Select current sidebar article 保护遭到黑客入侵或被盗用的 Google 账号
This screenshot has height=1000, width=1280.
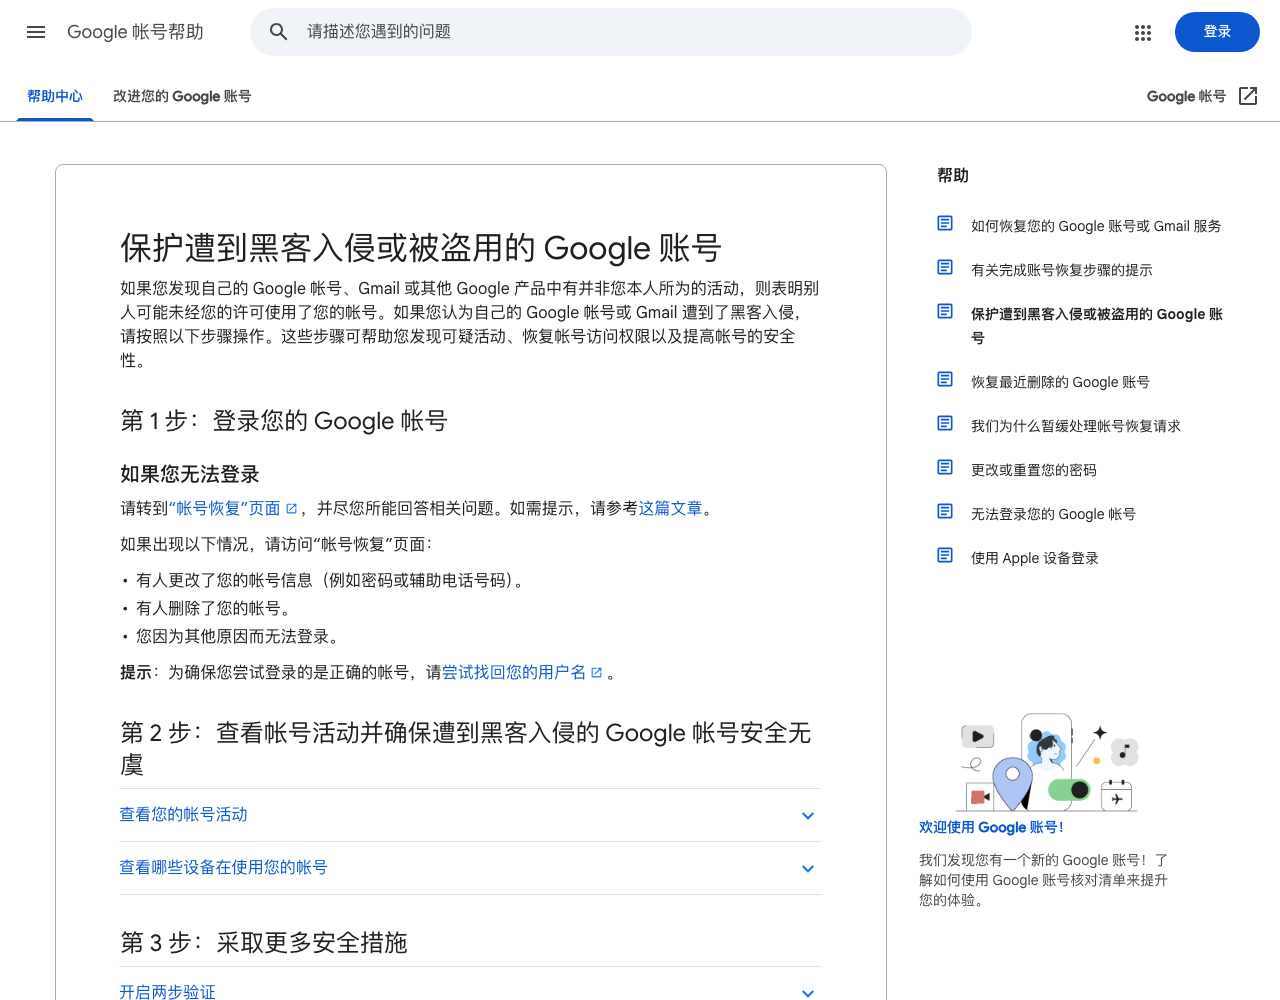pos(1097,326)
